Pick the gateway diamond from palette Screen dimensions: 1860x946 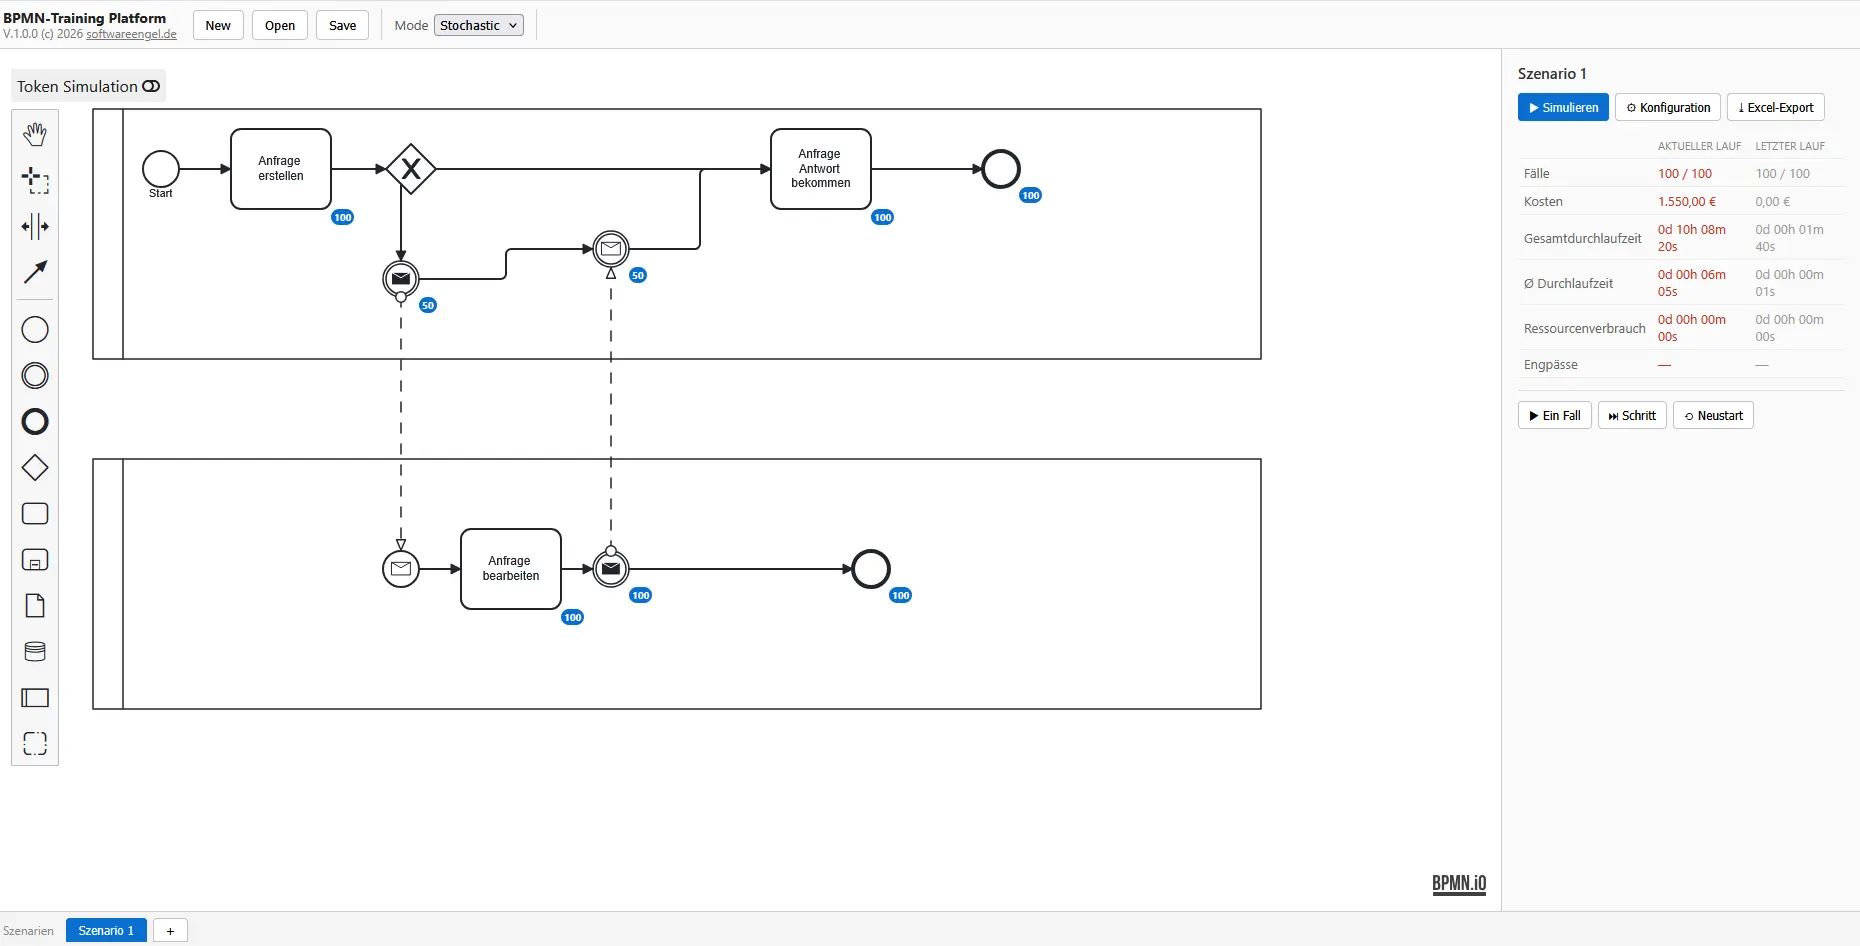(35, 468)
